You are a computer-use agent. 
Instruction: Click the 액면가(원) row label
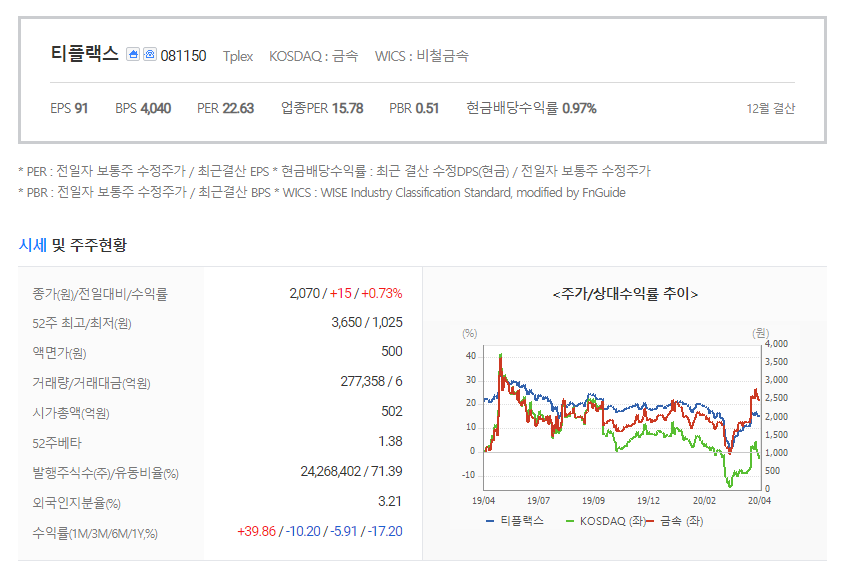coord(59,353)
